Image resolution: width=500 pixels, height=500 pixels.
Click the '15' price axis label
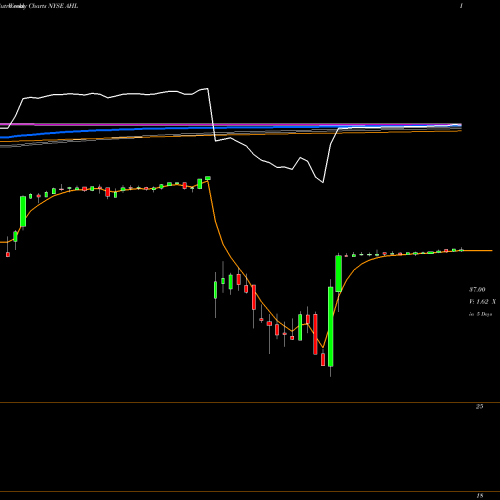[x=479, y=496]
